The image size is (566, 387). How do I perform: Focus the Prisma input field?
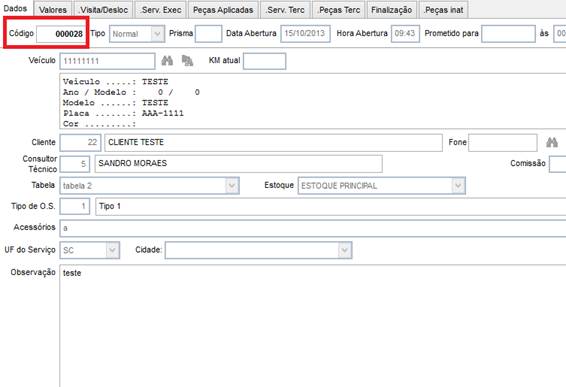208,34
